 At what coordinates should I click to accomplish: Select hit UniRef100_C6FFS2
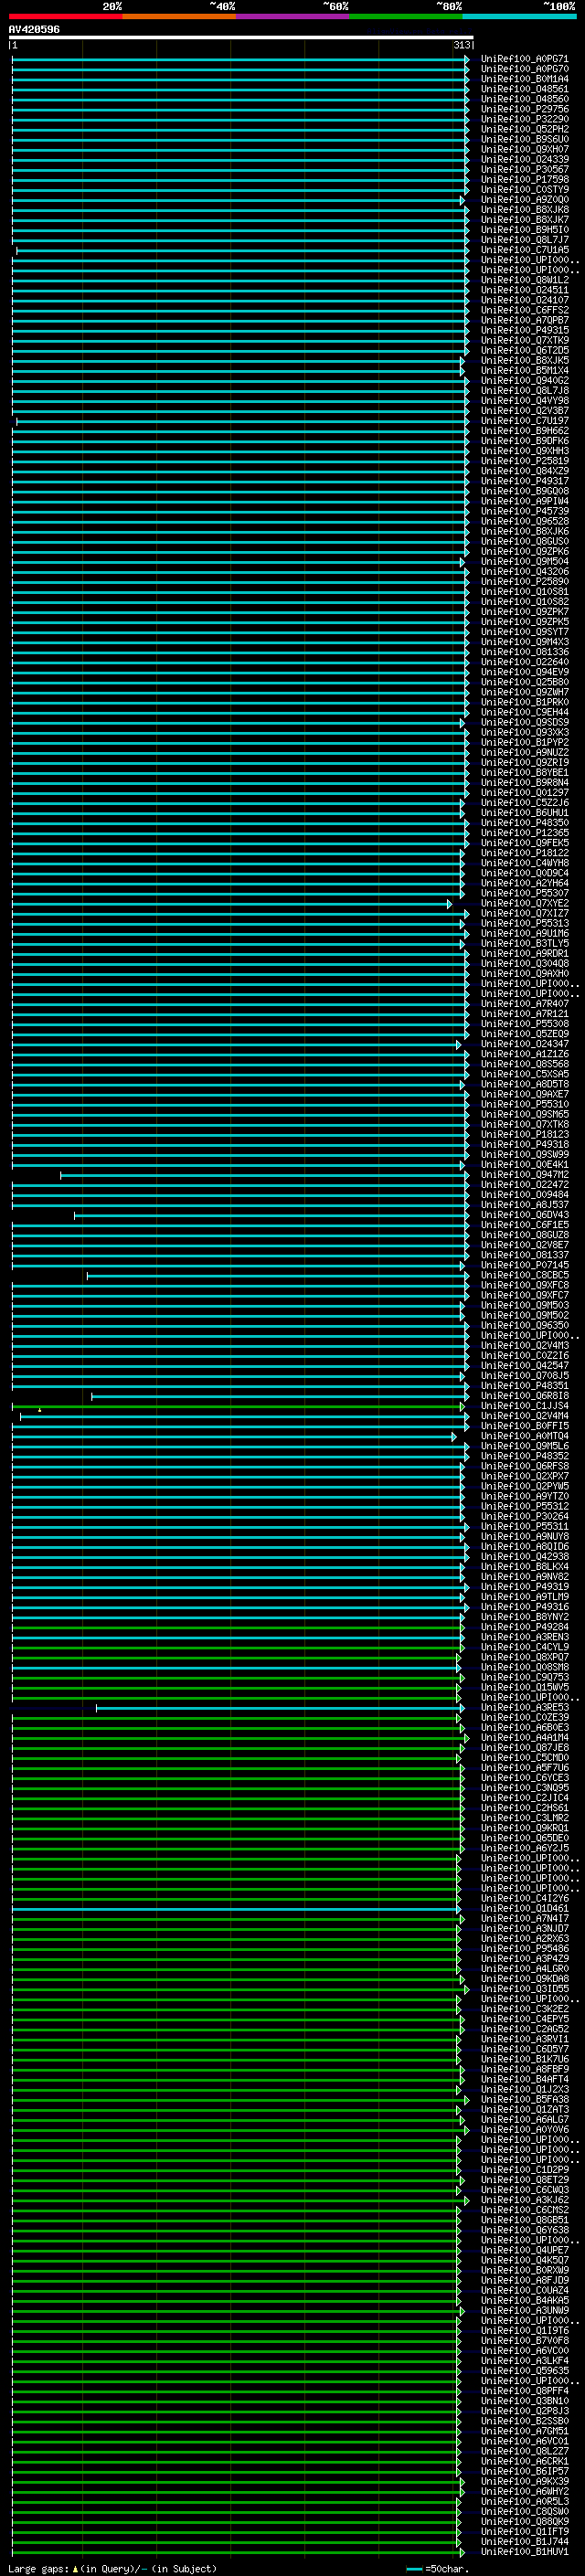click(524, 310)
